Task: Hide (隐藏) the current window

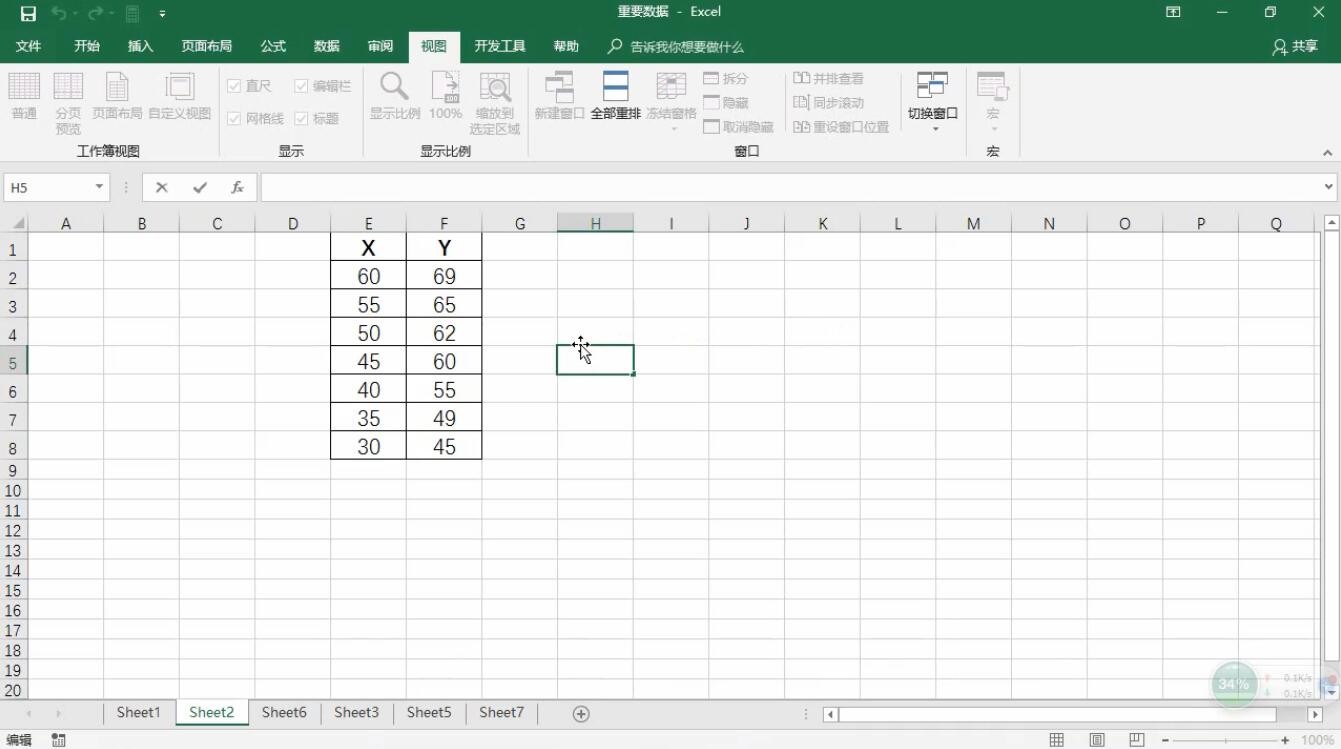Action: coord(726,103)
